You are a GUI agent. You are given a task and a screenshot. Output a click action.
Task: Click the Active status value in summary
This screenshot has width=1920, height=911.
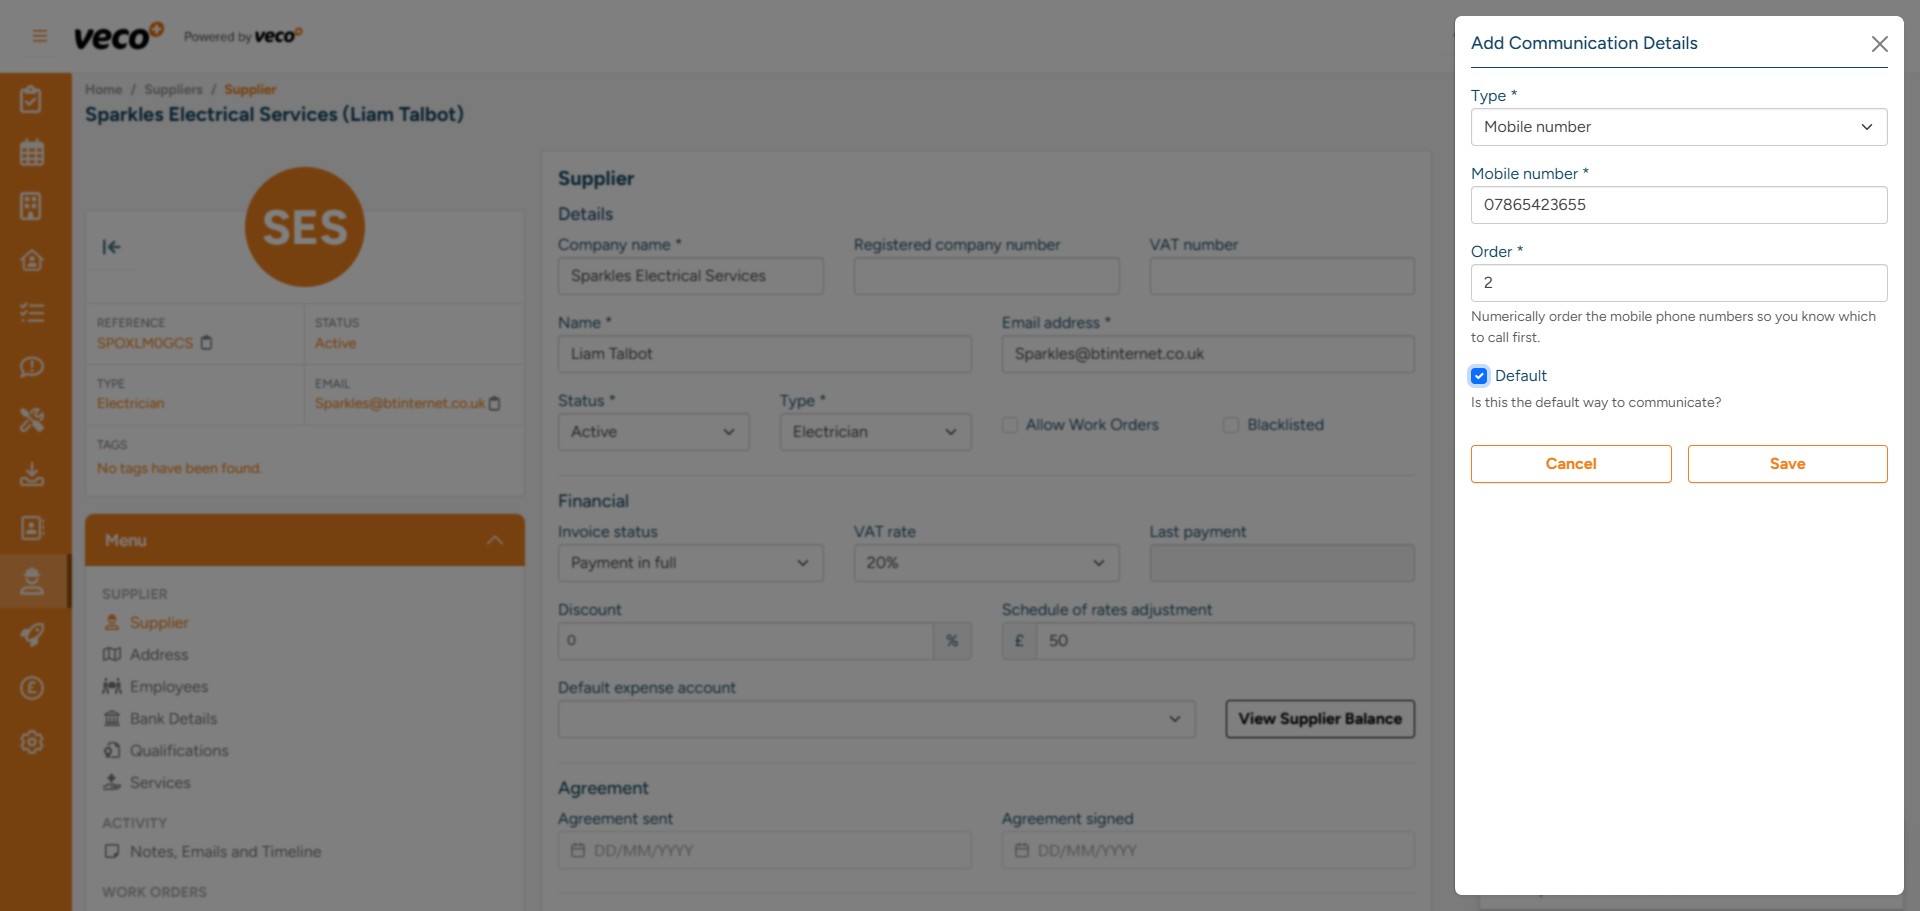335,344
